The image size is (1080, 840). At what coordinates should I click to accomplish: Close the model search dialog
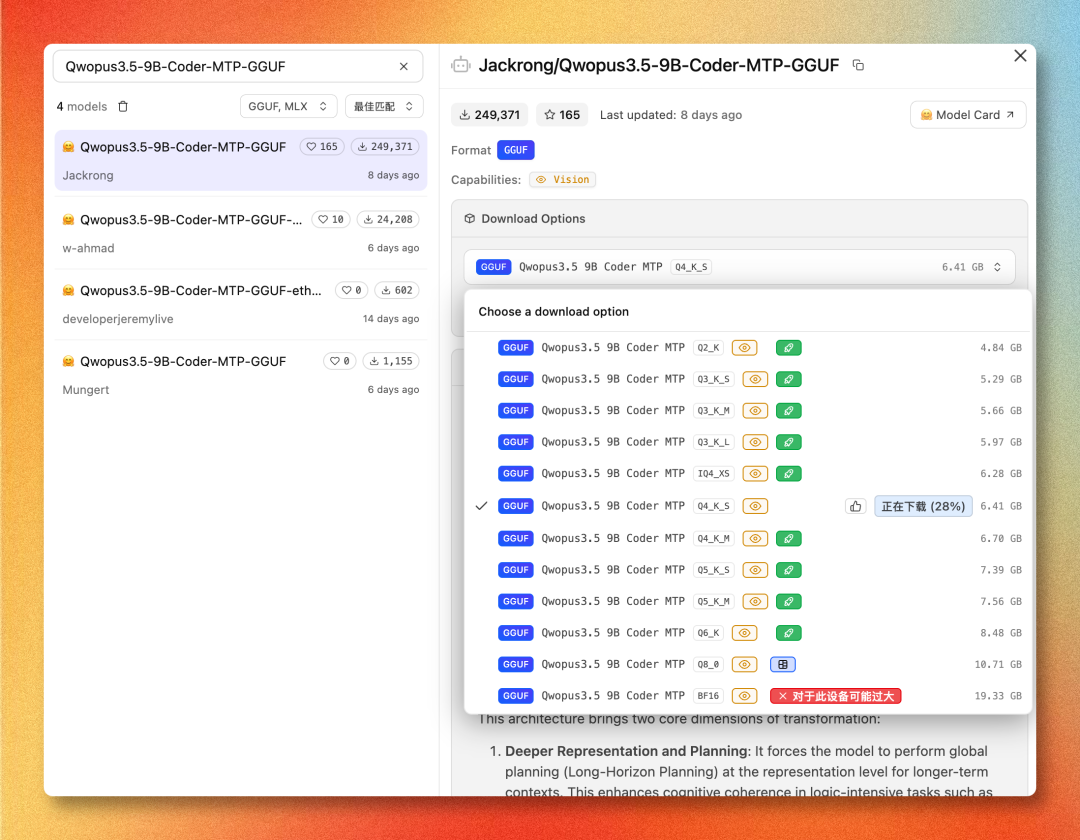tap(1020, 56)
